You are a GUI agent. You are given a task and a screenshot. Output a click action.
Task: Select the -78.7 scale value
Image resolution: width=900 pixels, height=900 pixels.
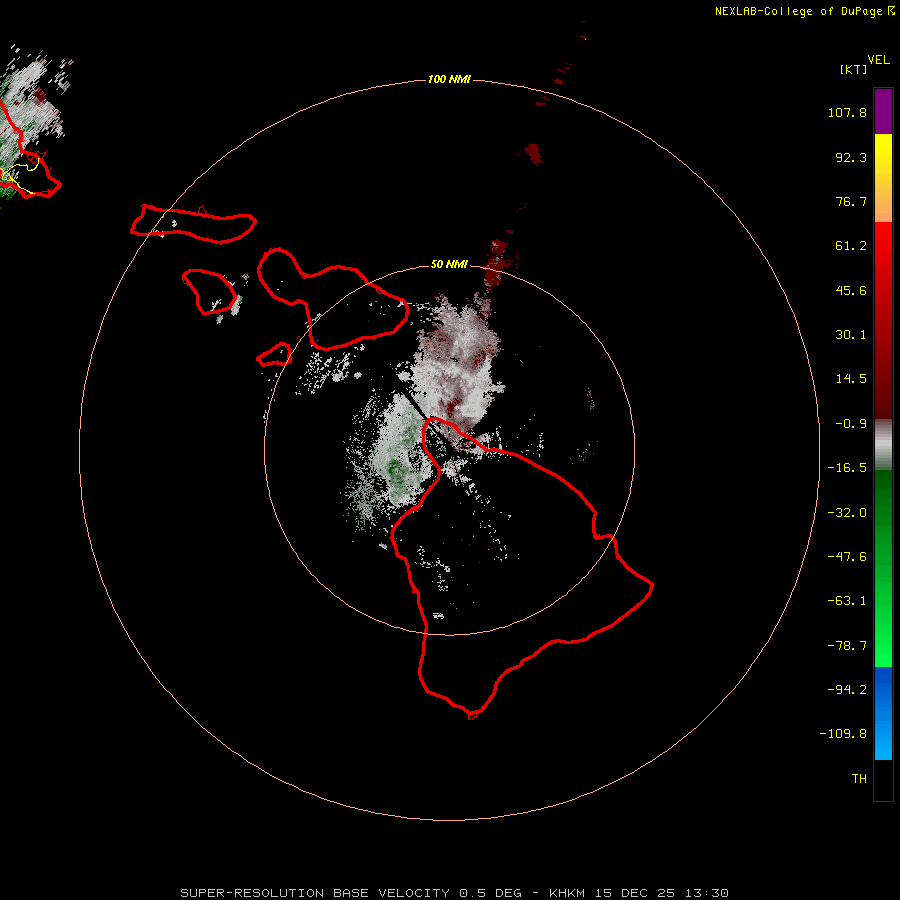(847, 646)
